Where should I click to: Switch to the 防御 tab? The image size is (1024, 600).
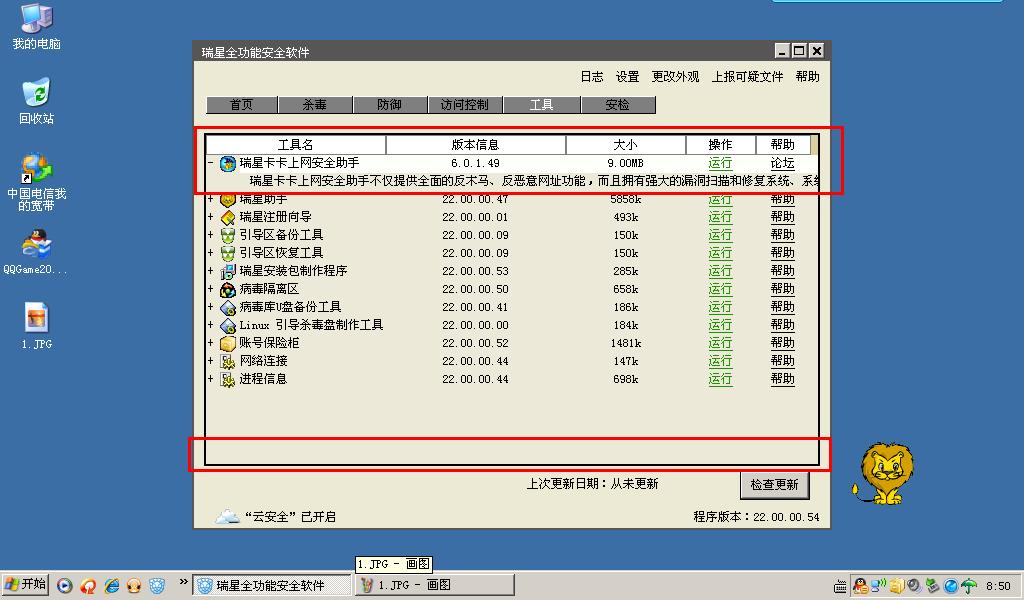(x=390, y=104)
